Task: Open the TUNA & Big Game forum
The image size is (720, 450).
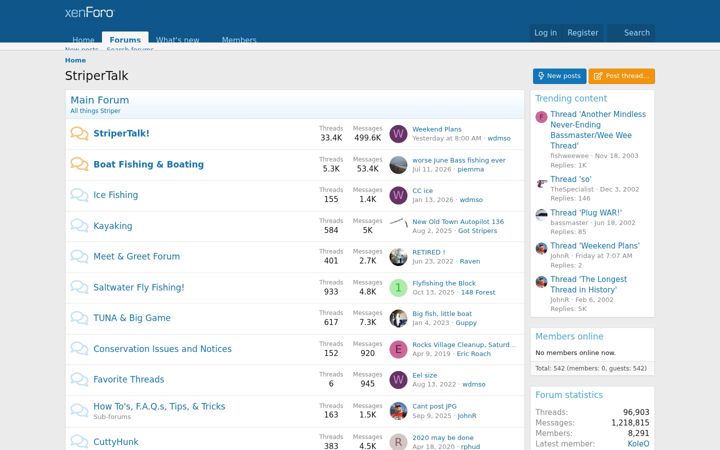Action: [x=132, y=318]
